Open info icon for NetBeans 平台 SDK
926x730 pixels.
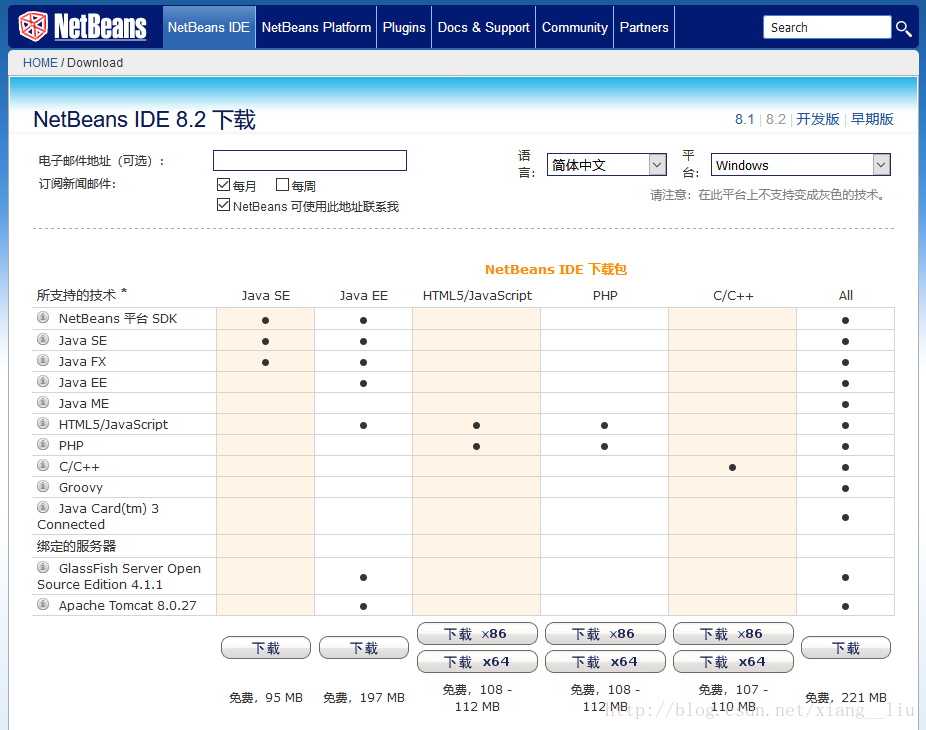pos(43,317)
